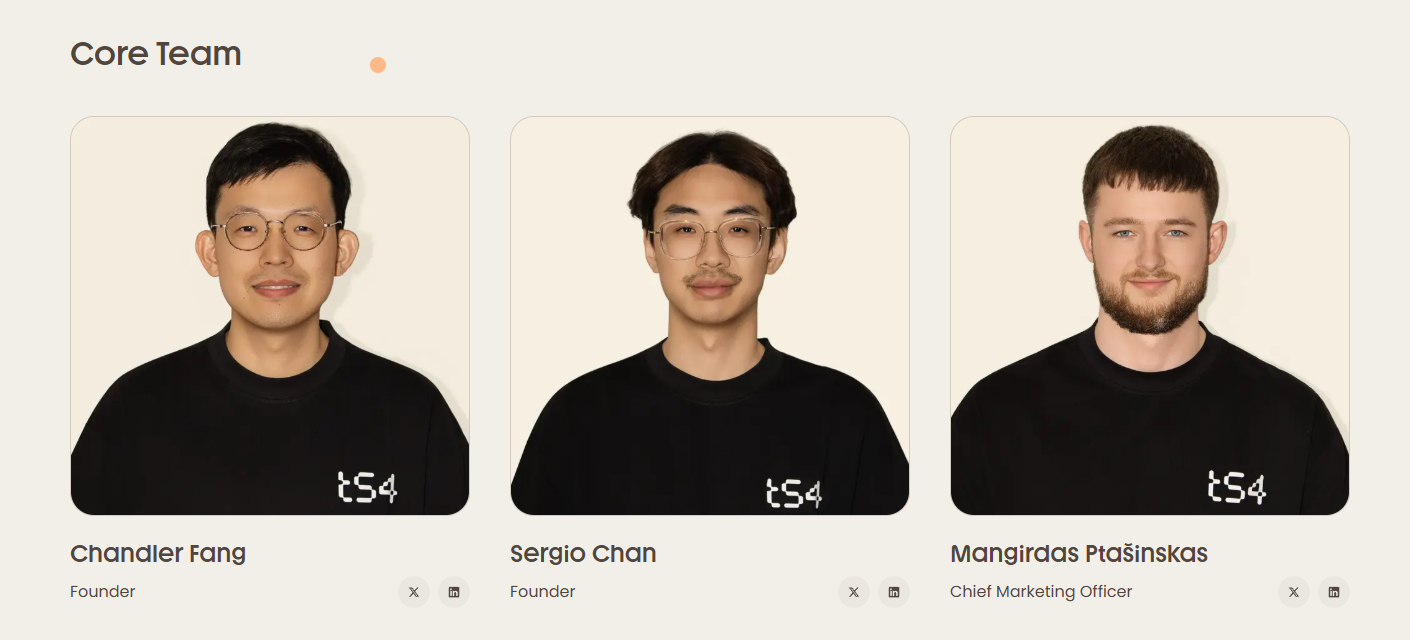
Task: Open Mangirdas Ptašinskas's X icon
Action: (1294, 592)
